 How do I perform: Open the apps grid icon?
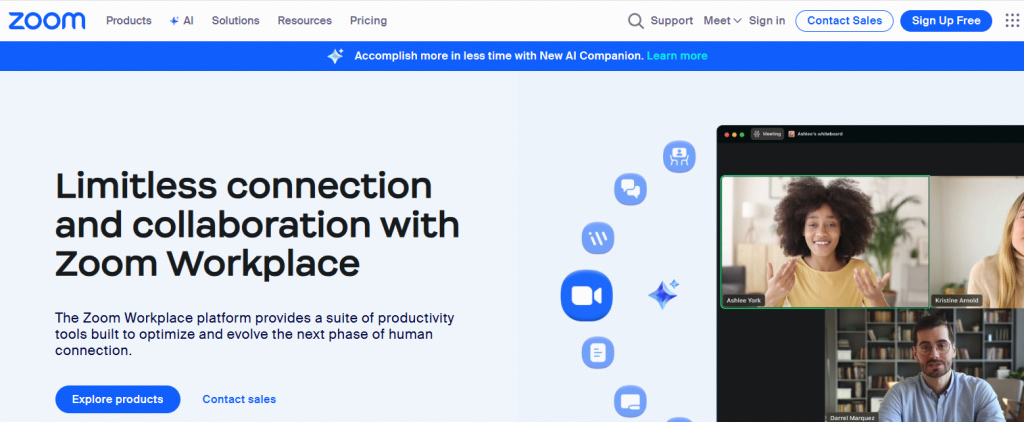click(x=1012, y=21)
